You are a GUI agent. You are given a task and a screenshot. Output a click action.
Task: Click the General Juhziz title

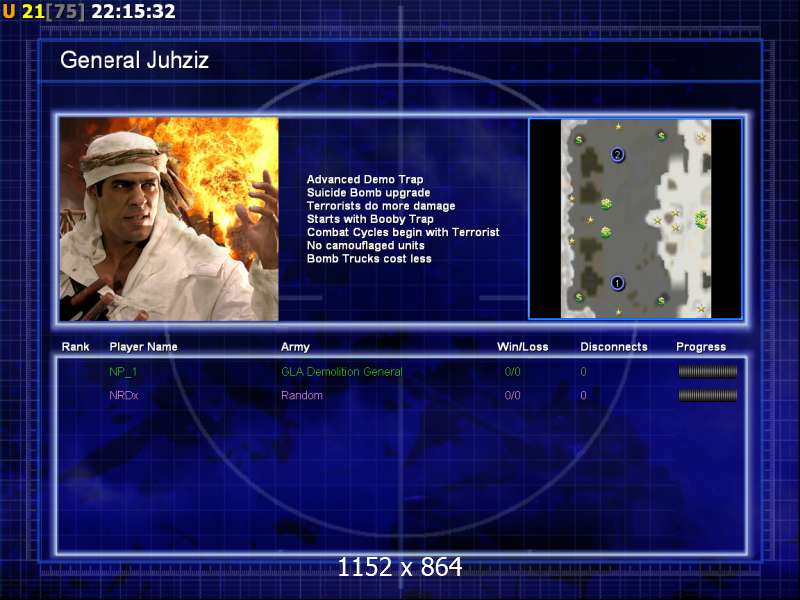click(x=135, y=60)
